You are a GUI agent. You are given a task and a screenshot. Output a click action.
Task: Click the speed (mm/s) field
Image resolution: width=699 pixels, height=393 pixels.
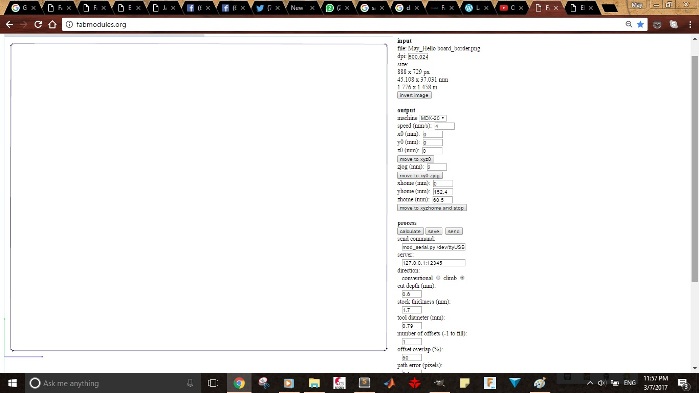point(444,126)
